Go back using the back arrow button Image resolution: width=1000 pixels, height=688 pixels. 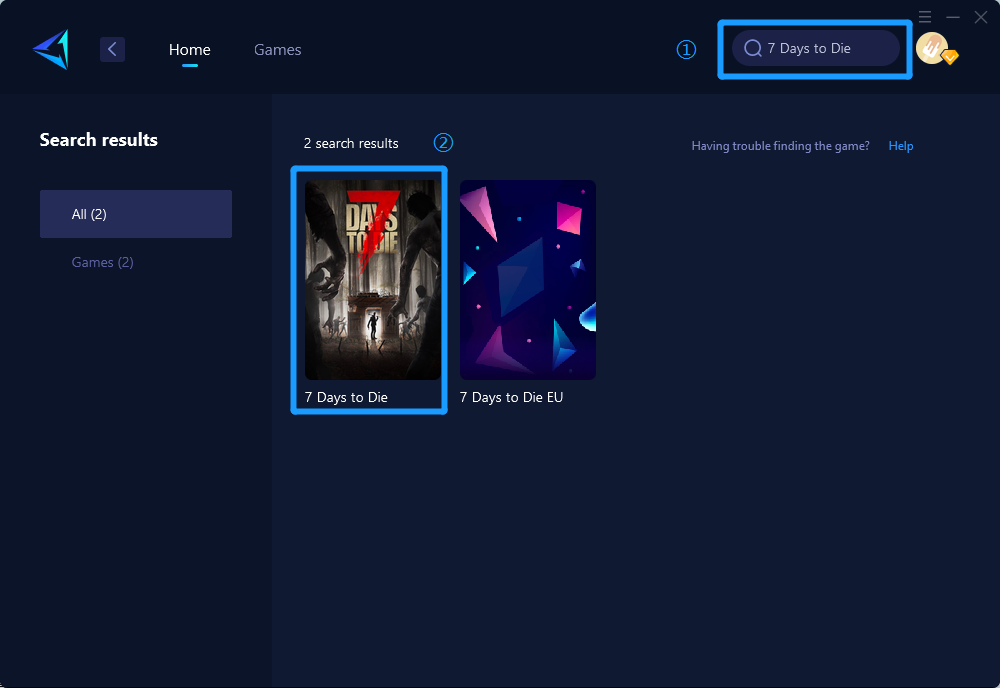coord(112,49)
